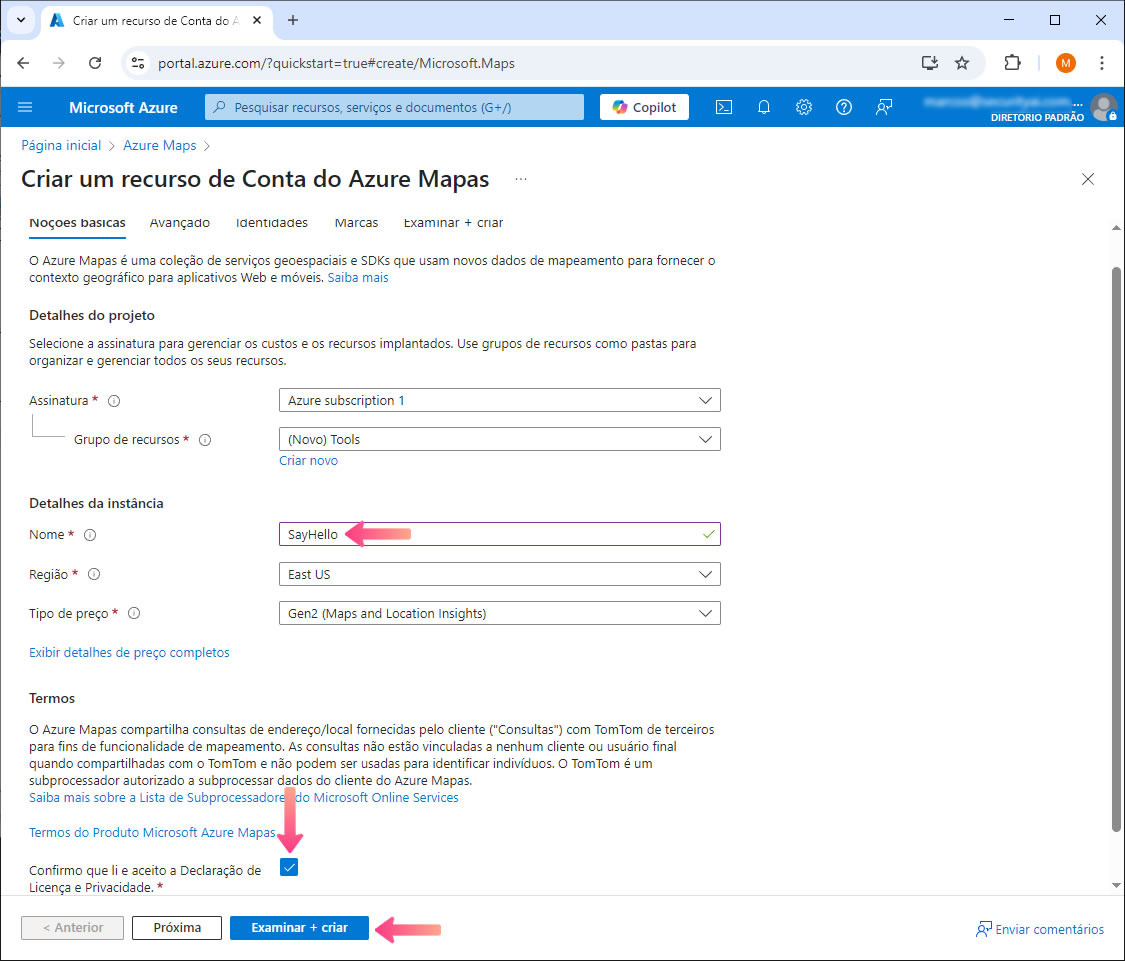Reload the page
1125x961 pixels.
point(95,63)
